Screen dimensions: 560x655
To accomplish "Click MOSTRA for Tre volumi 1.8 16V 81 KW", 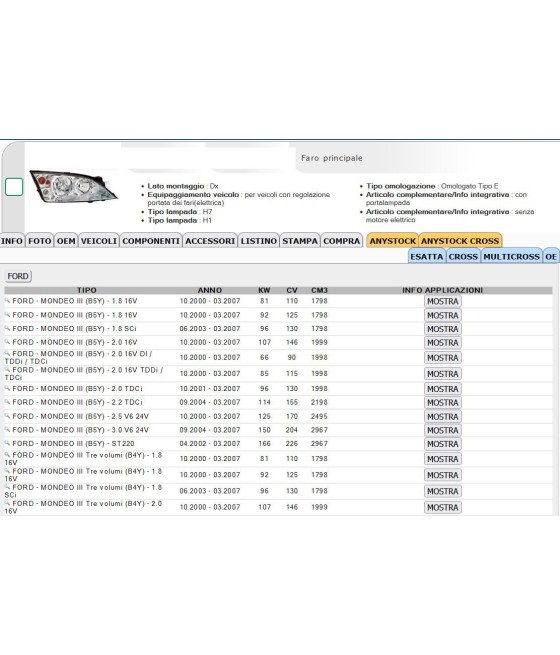I will tap(443, 459).
